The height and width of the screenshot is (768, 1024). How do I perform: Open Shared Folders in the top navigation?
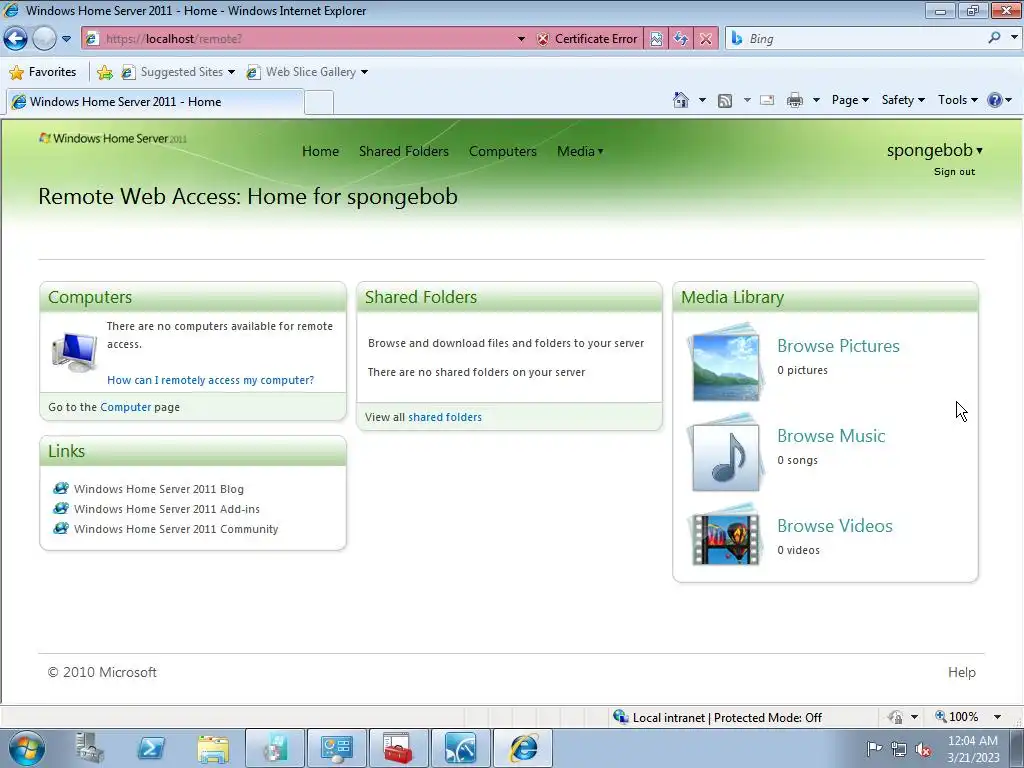pyautogui.click(x=404, y=151)
